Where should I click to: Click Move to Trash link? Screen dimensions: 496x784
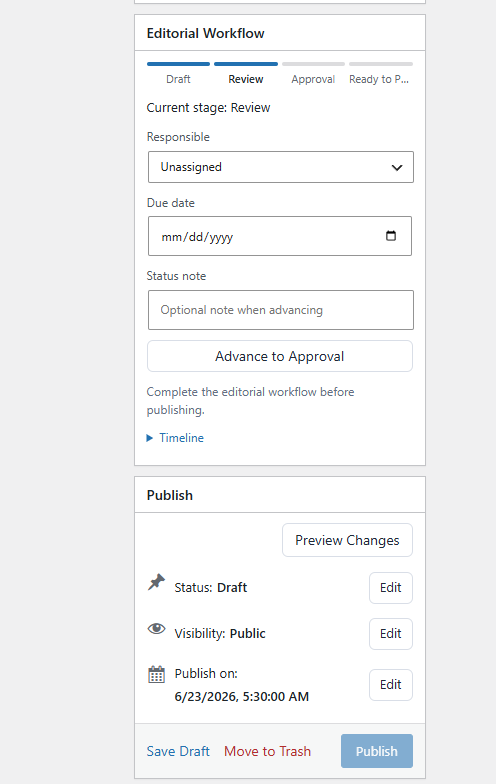coord(268,751)
